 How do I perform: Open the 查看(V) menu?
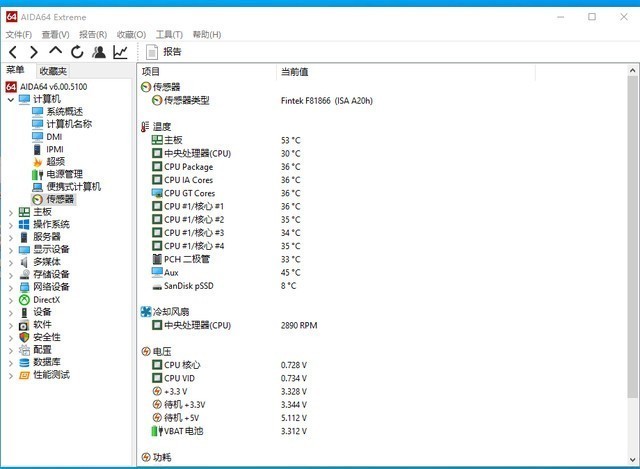55,35
